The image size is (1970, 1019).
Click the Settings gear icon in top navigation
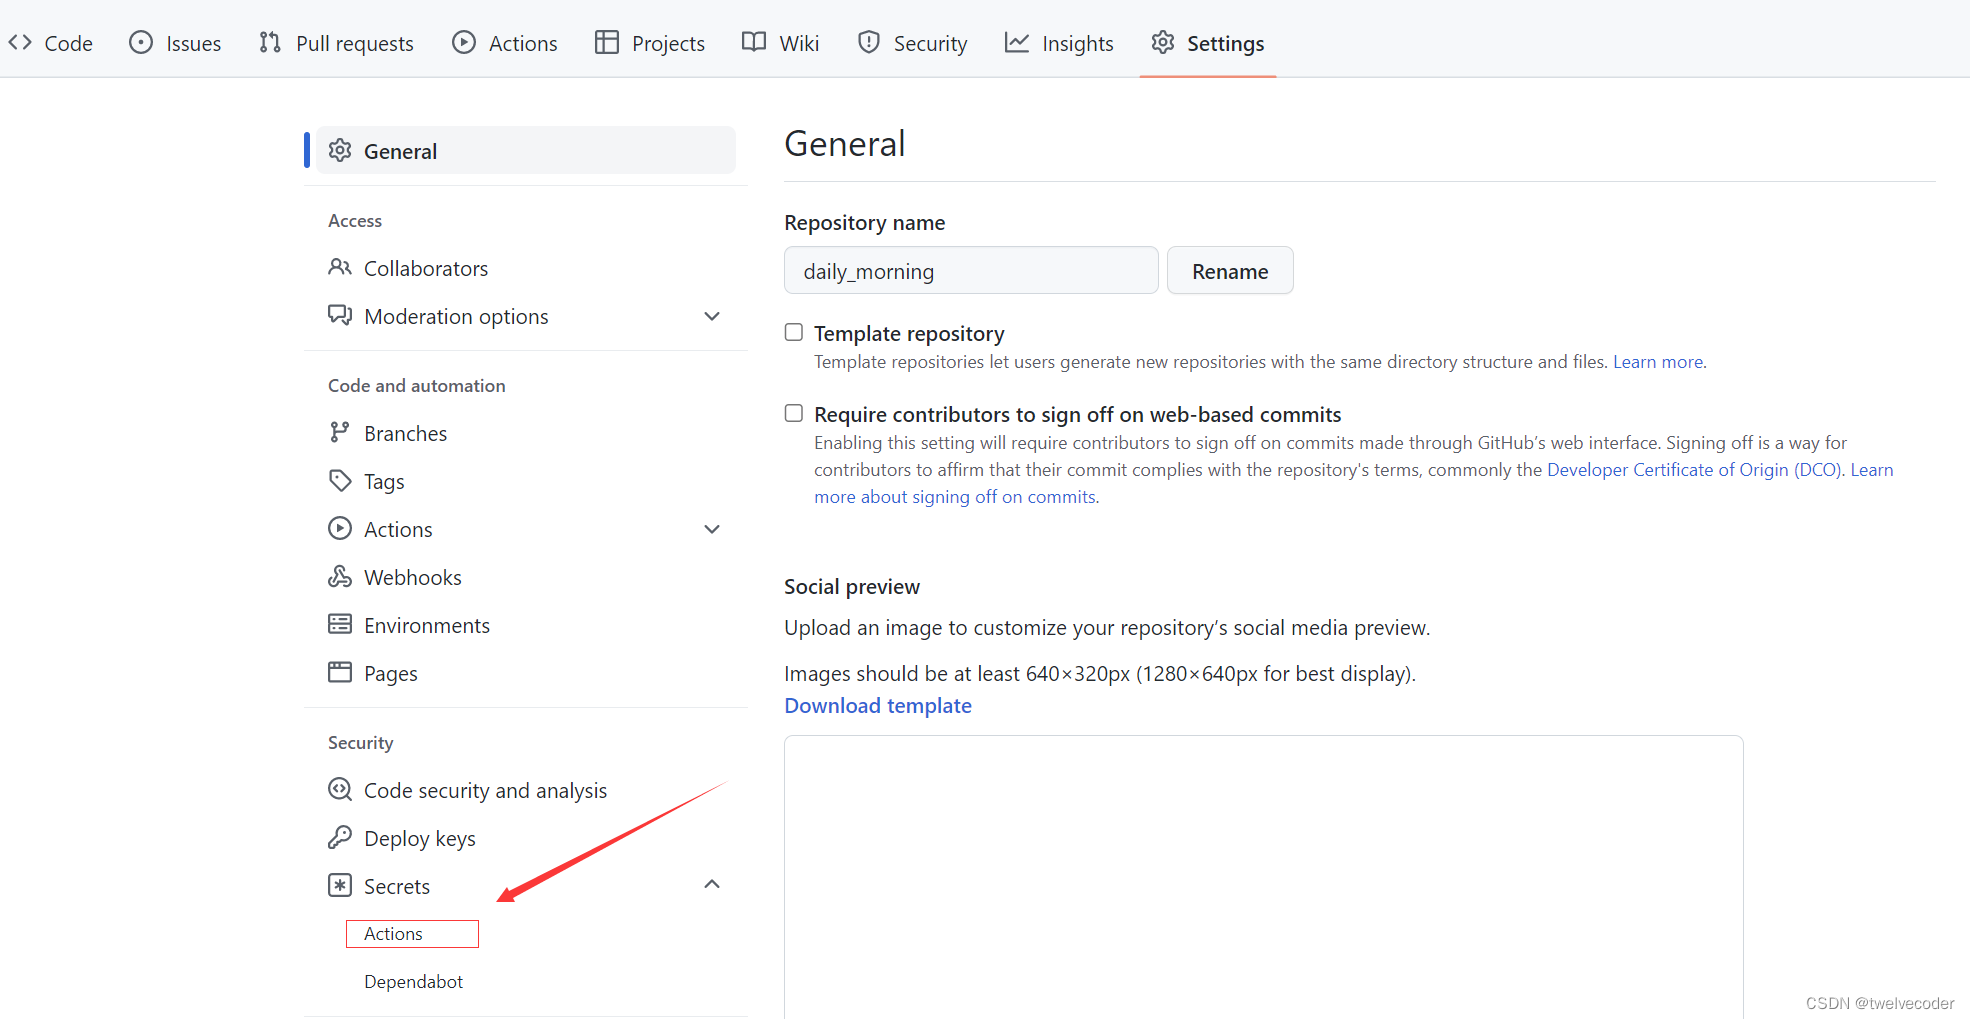(x=1163, y=42)
